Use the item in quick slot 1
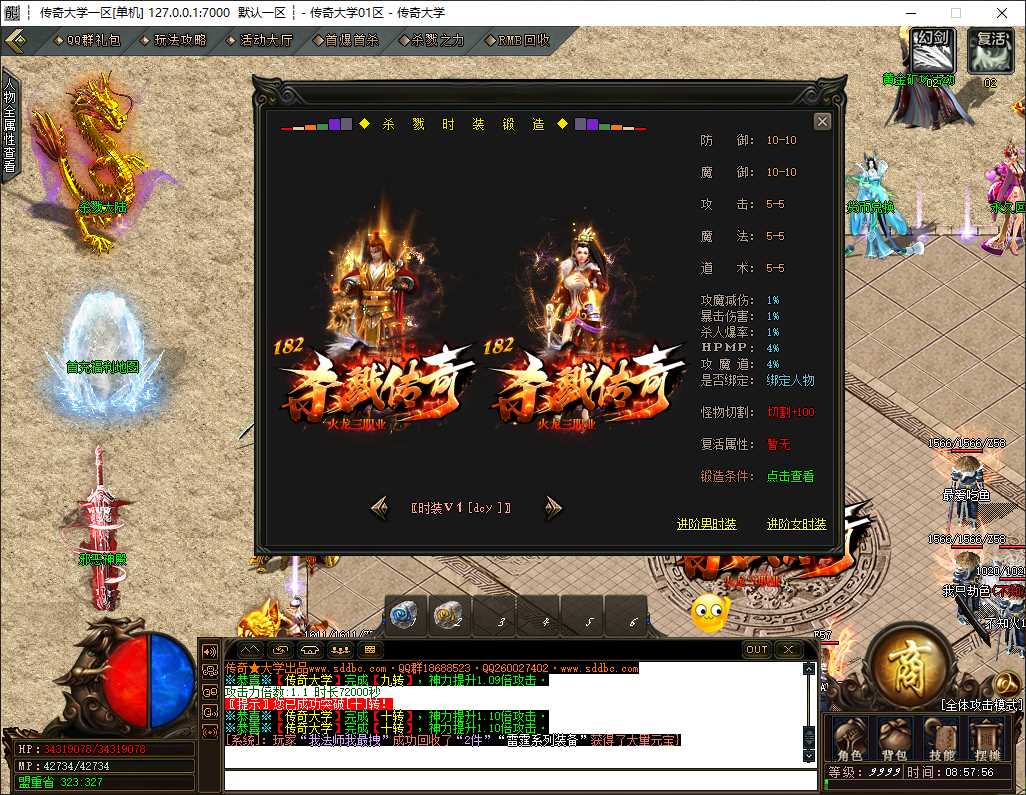 [x=404, y=615]
